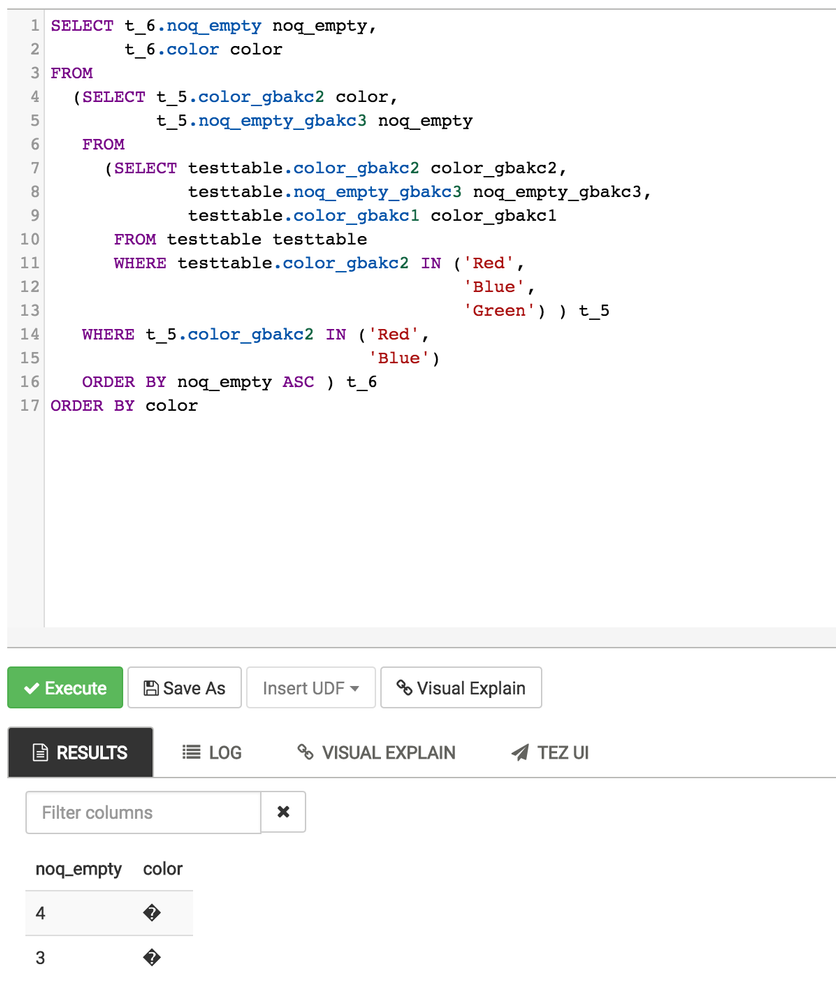Image resolution: width=836 pixels, height=999 pixels.
Task: Select the document icon on RESULTS tab
Action: [x=38, y=752]
